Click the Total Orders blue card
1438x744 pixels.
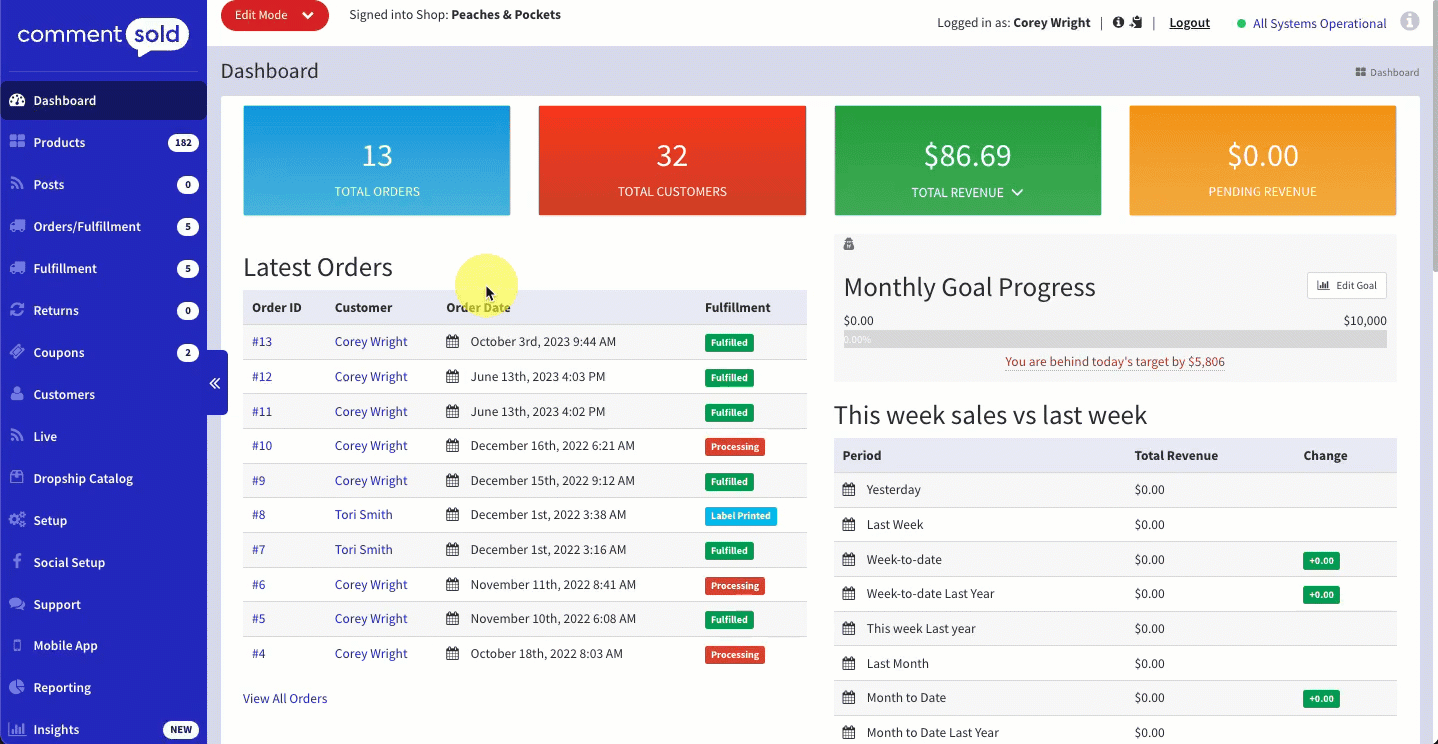tap(377, 161)
